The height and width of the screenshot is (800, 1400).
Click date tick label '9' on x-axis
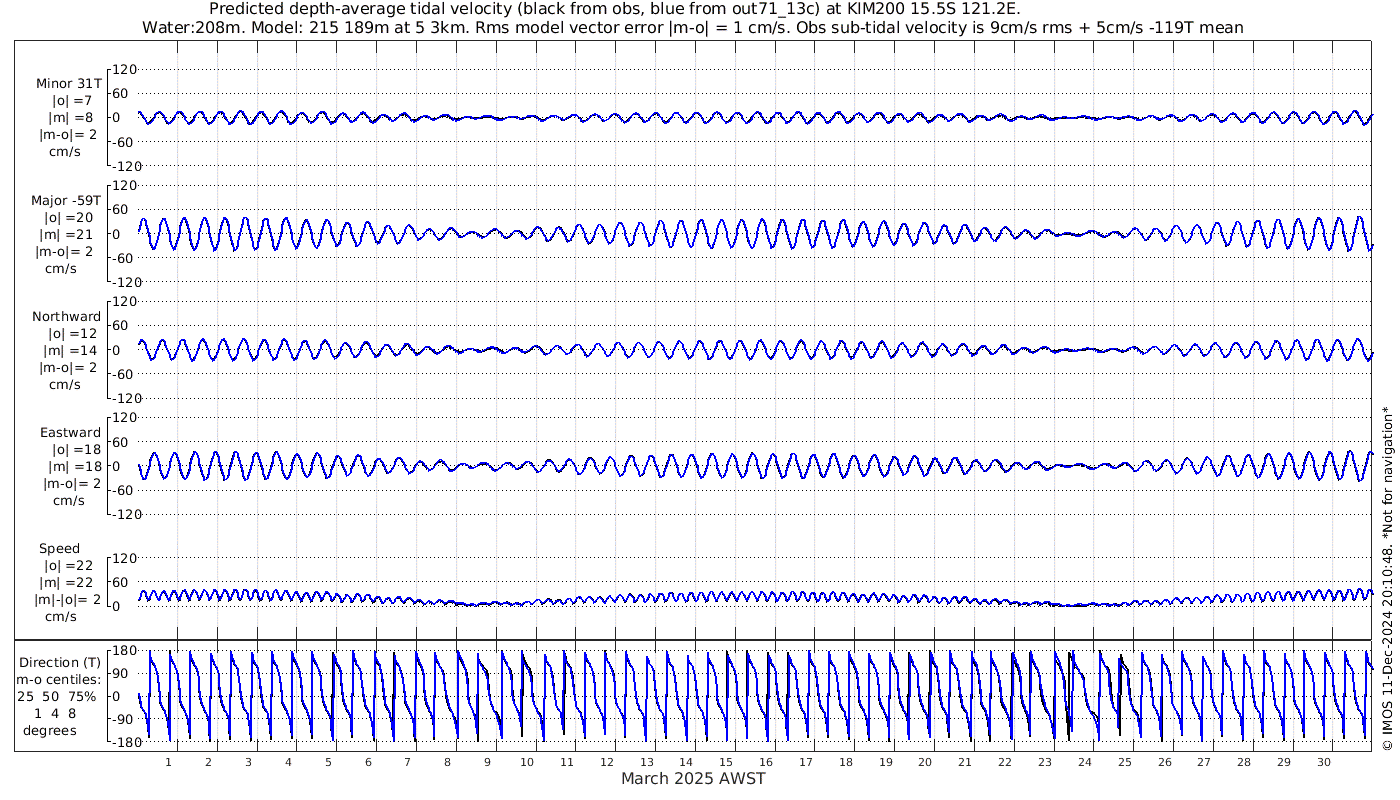point(487,762)
